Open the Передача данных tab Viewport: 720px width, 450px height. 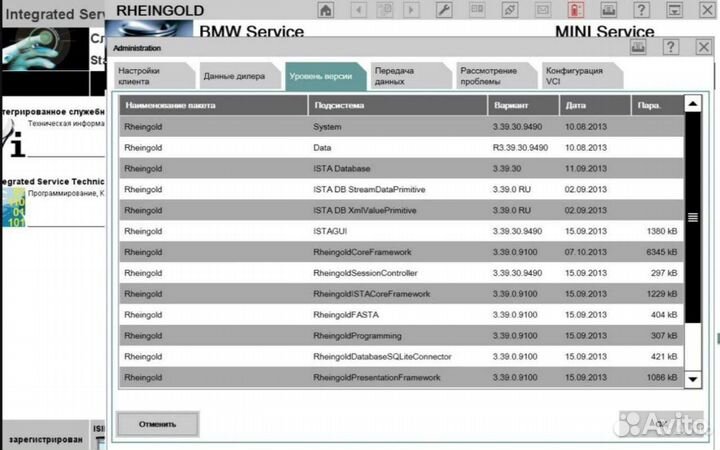[411, 76]
